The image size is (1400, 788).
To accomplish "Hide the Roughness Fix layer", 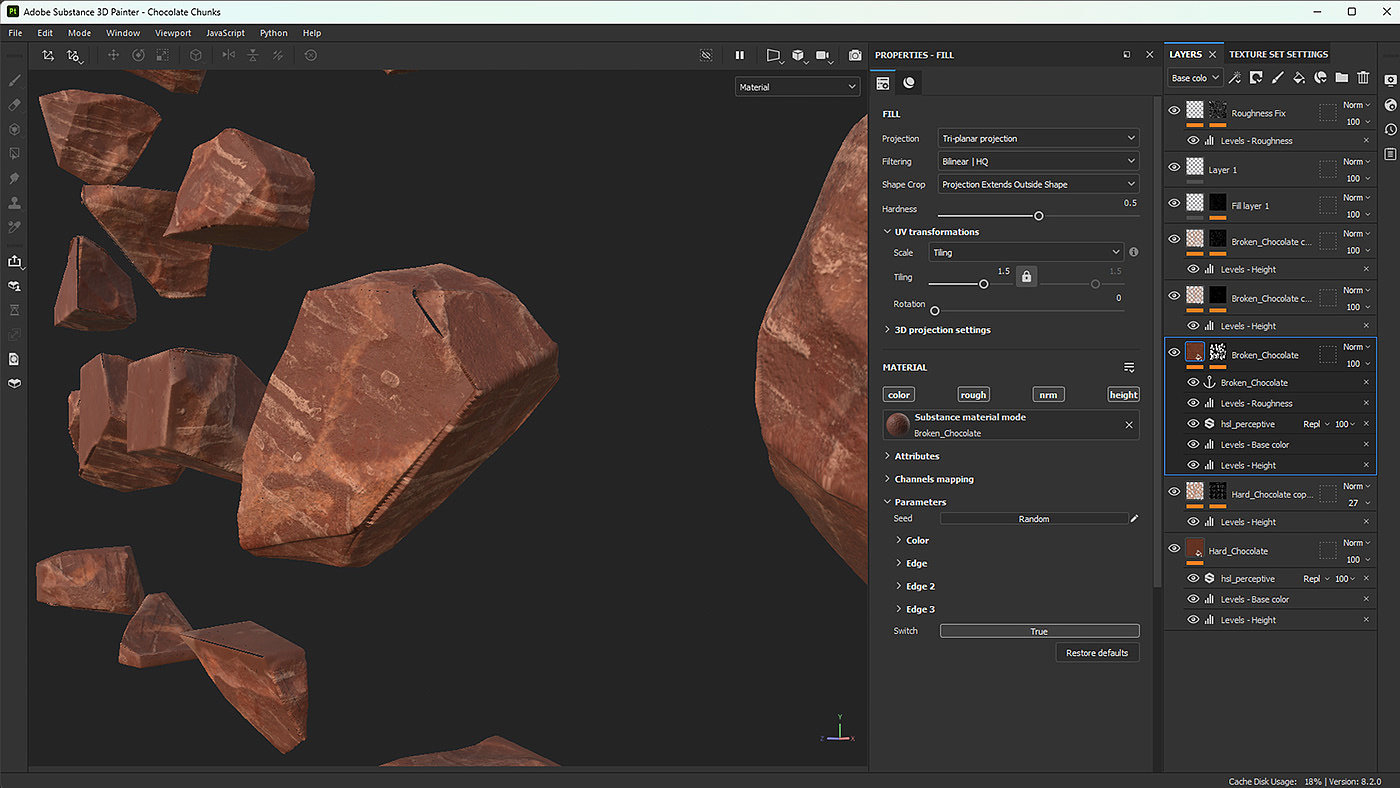I will click(x=1174, y=112).
